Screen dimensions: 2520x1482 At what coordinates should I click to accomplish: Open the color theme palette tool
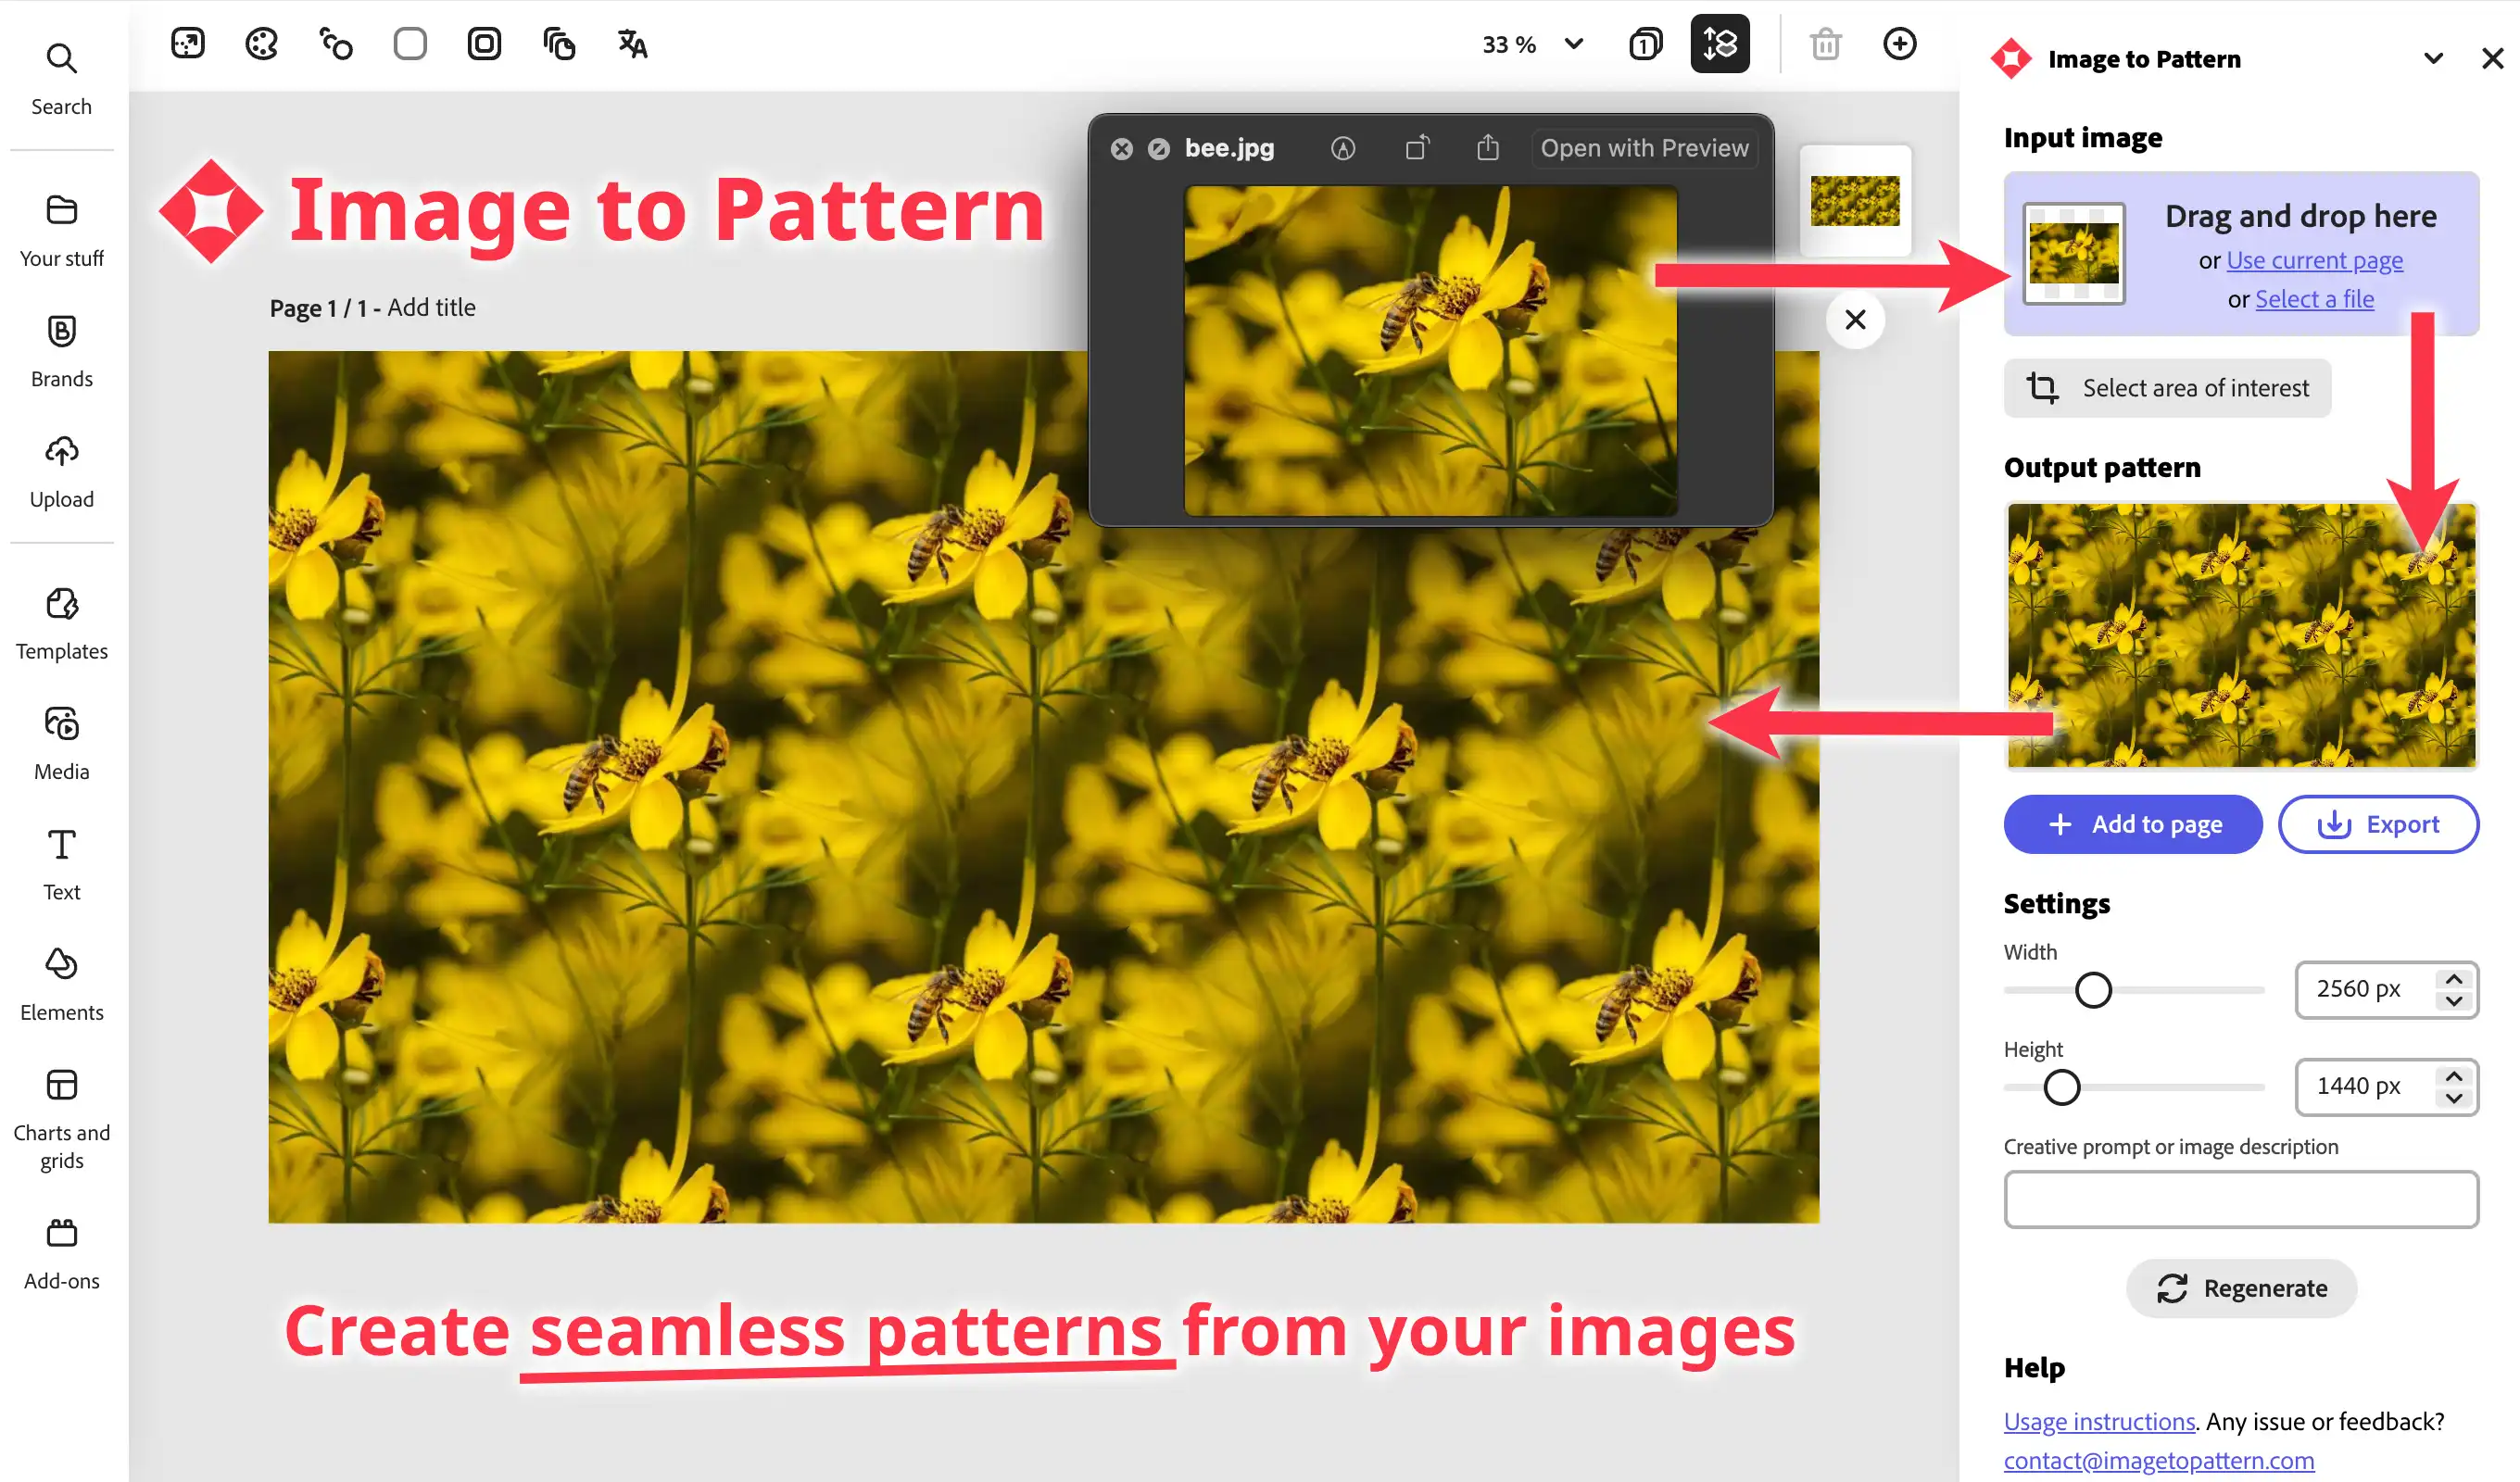261,43
